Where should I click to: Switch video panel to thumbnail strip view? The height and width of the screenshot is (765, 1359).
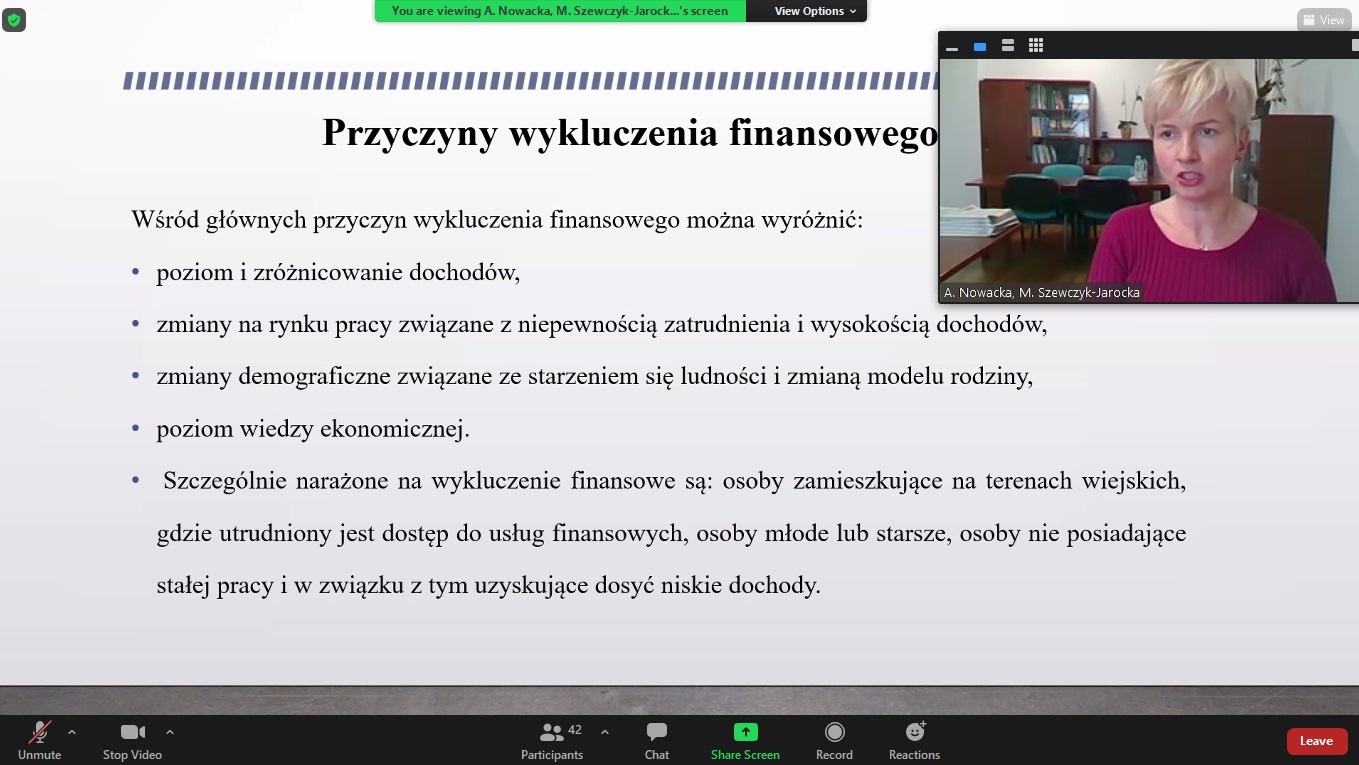tap(1008, 46)
